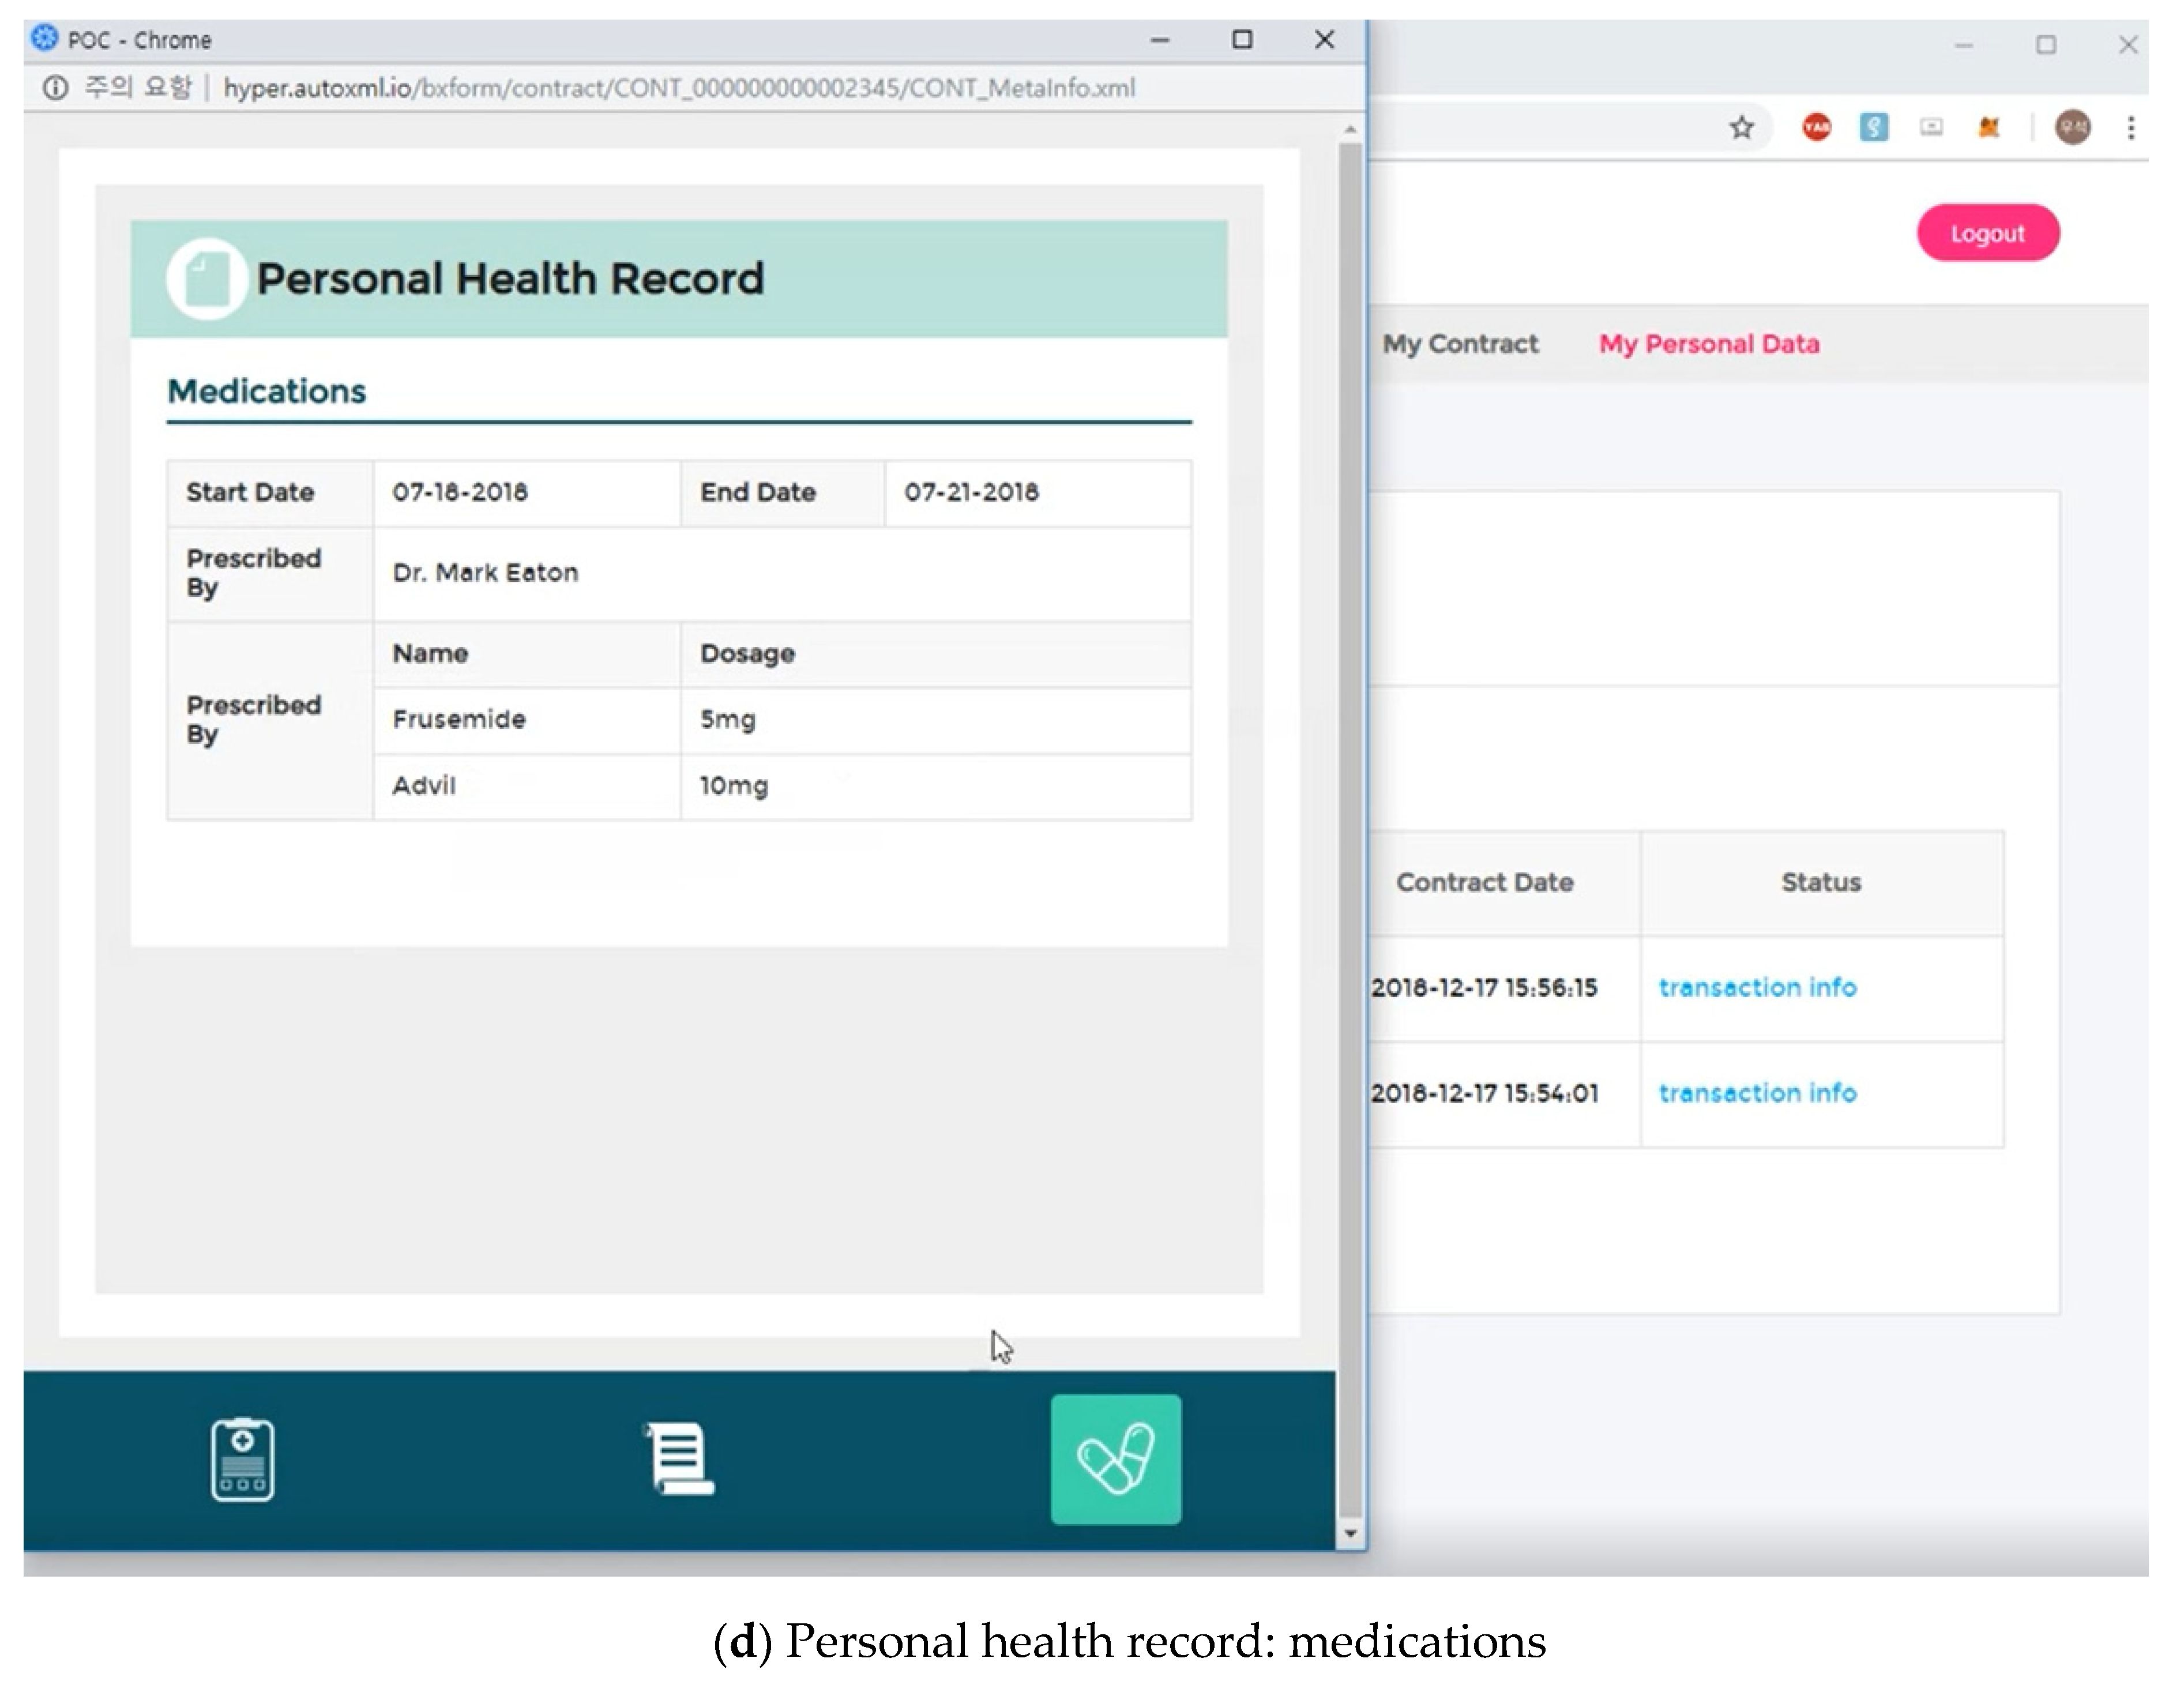Image resolution: width=2184 pixels, height=1681 pixels.
Task: Switch to My Contract tab
Action: [x=1460, y=344]
